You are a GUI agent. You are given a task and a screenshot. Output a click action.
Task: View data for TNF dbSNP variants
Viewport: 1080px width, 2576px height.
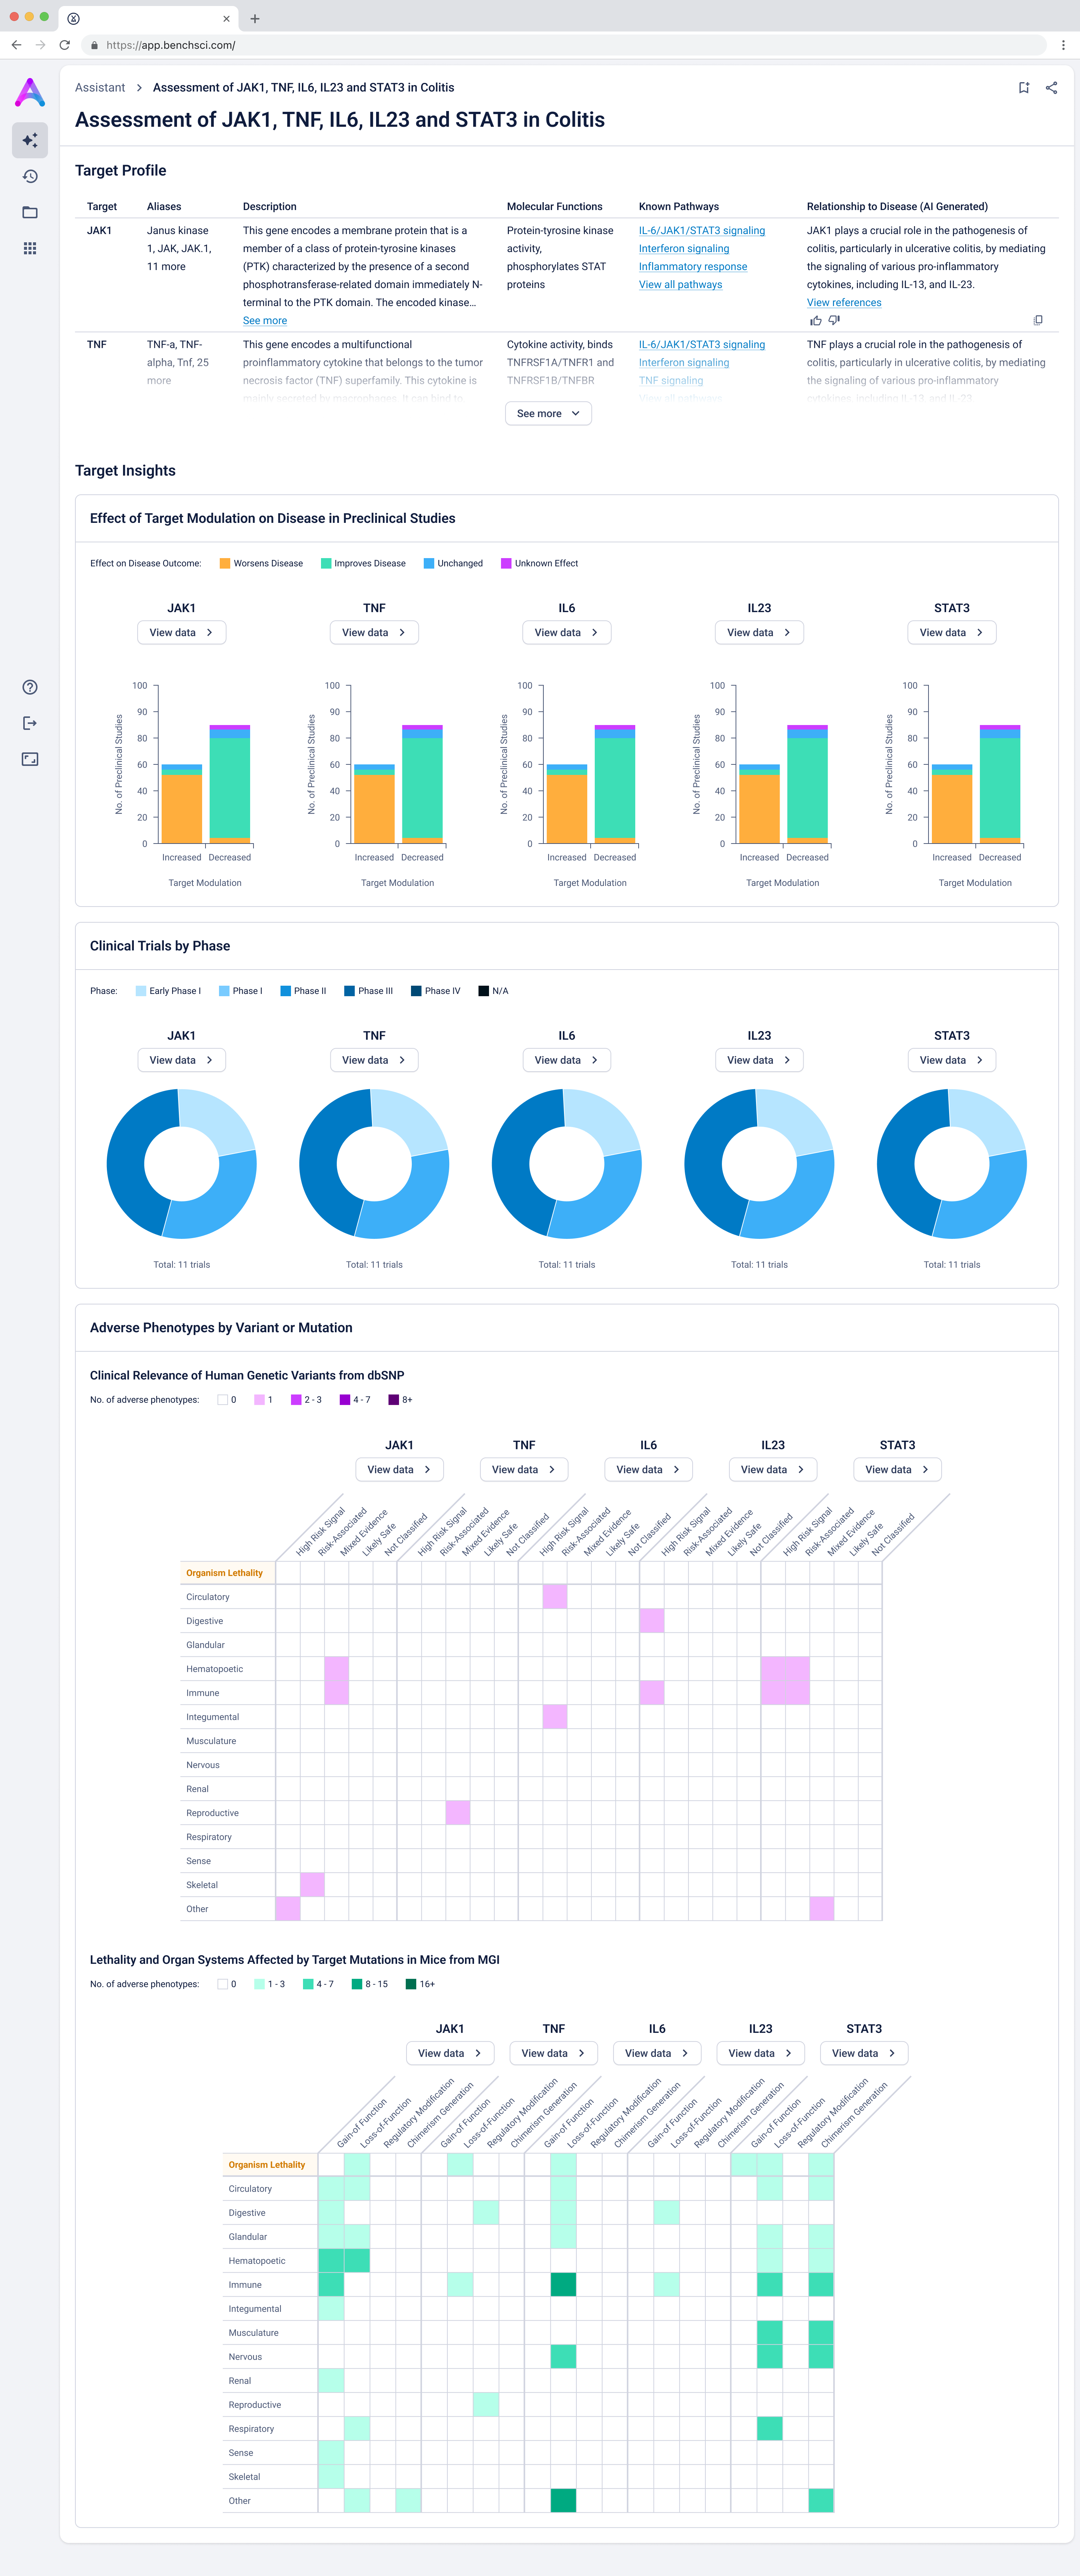click(x=524, y=1470)
